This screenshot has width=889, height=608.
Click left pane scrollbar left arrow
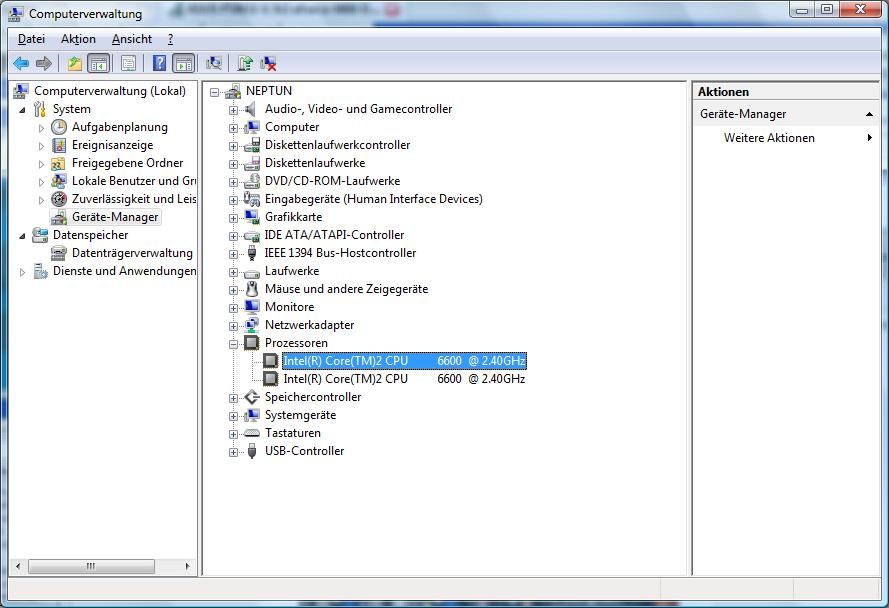(18, 566)
